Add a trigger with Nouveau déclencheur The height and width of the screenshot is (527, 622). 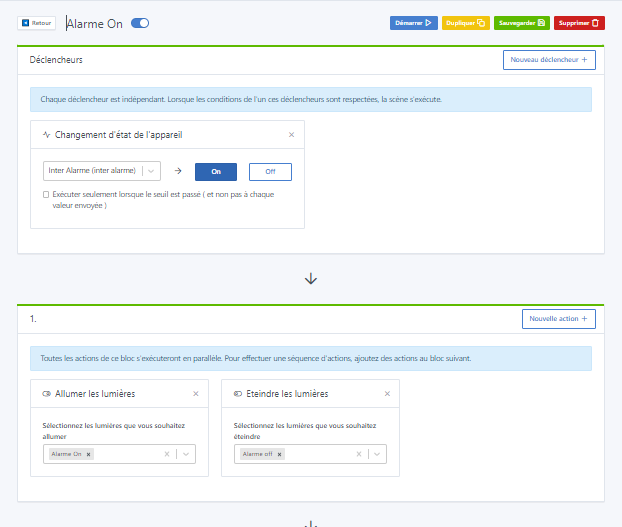(549, 60)
